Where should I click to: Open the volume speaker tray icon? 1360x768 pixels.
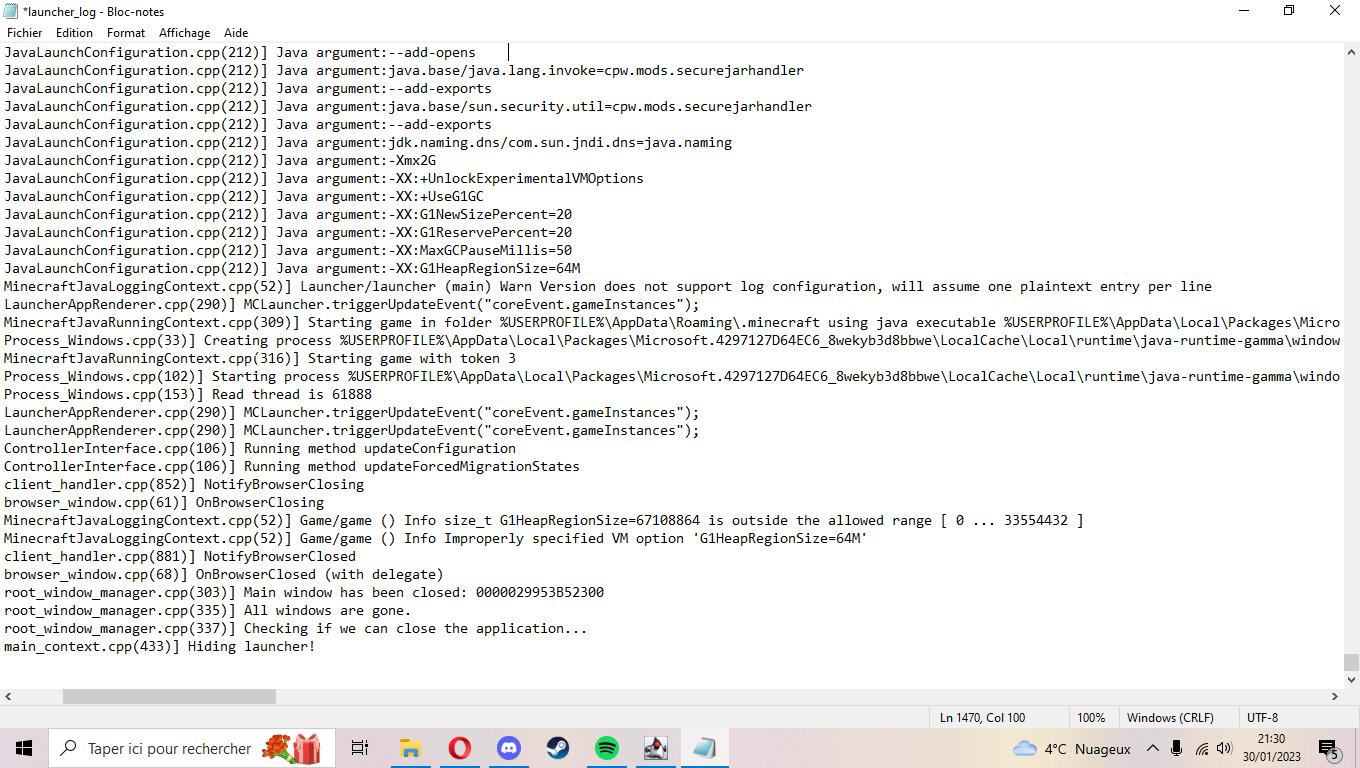pyautogui.click(x=1225, y=748)
